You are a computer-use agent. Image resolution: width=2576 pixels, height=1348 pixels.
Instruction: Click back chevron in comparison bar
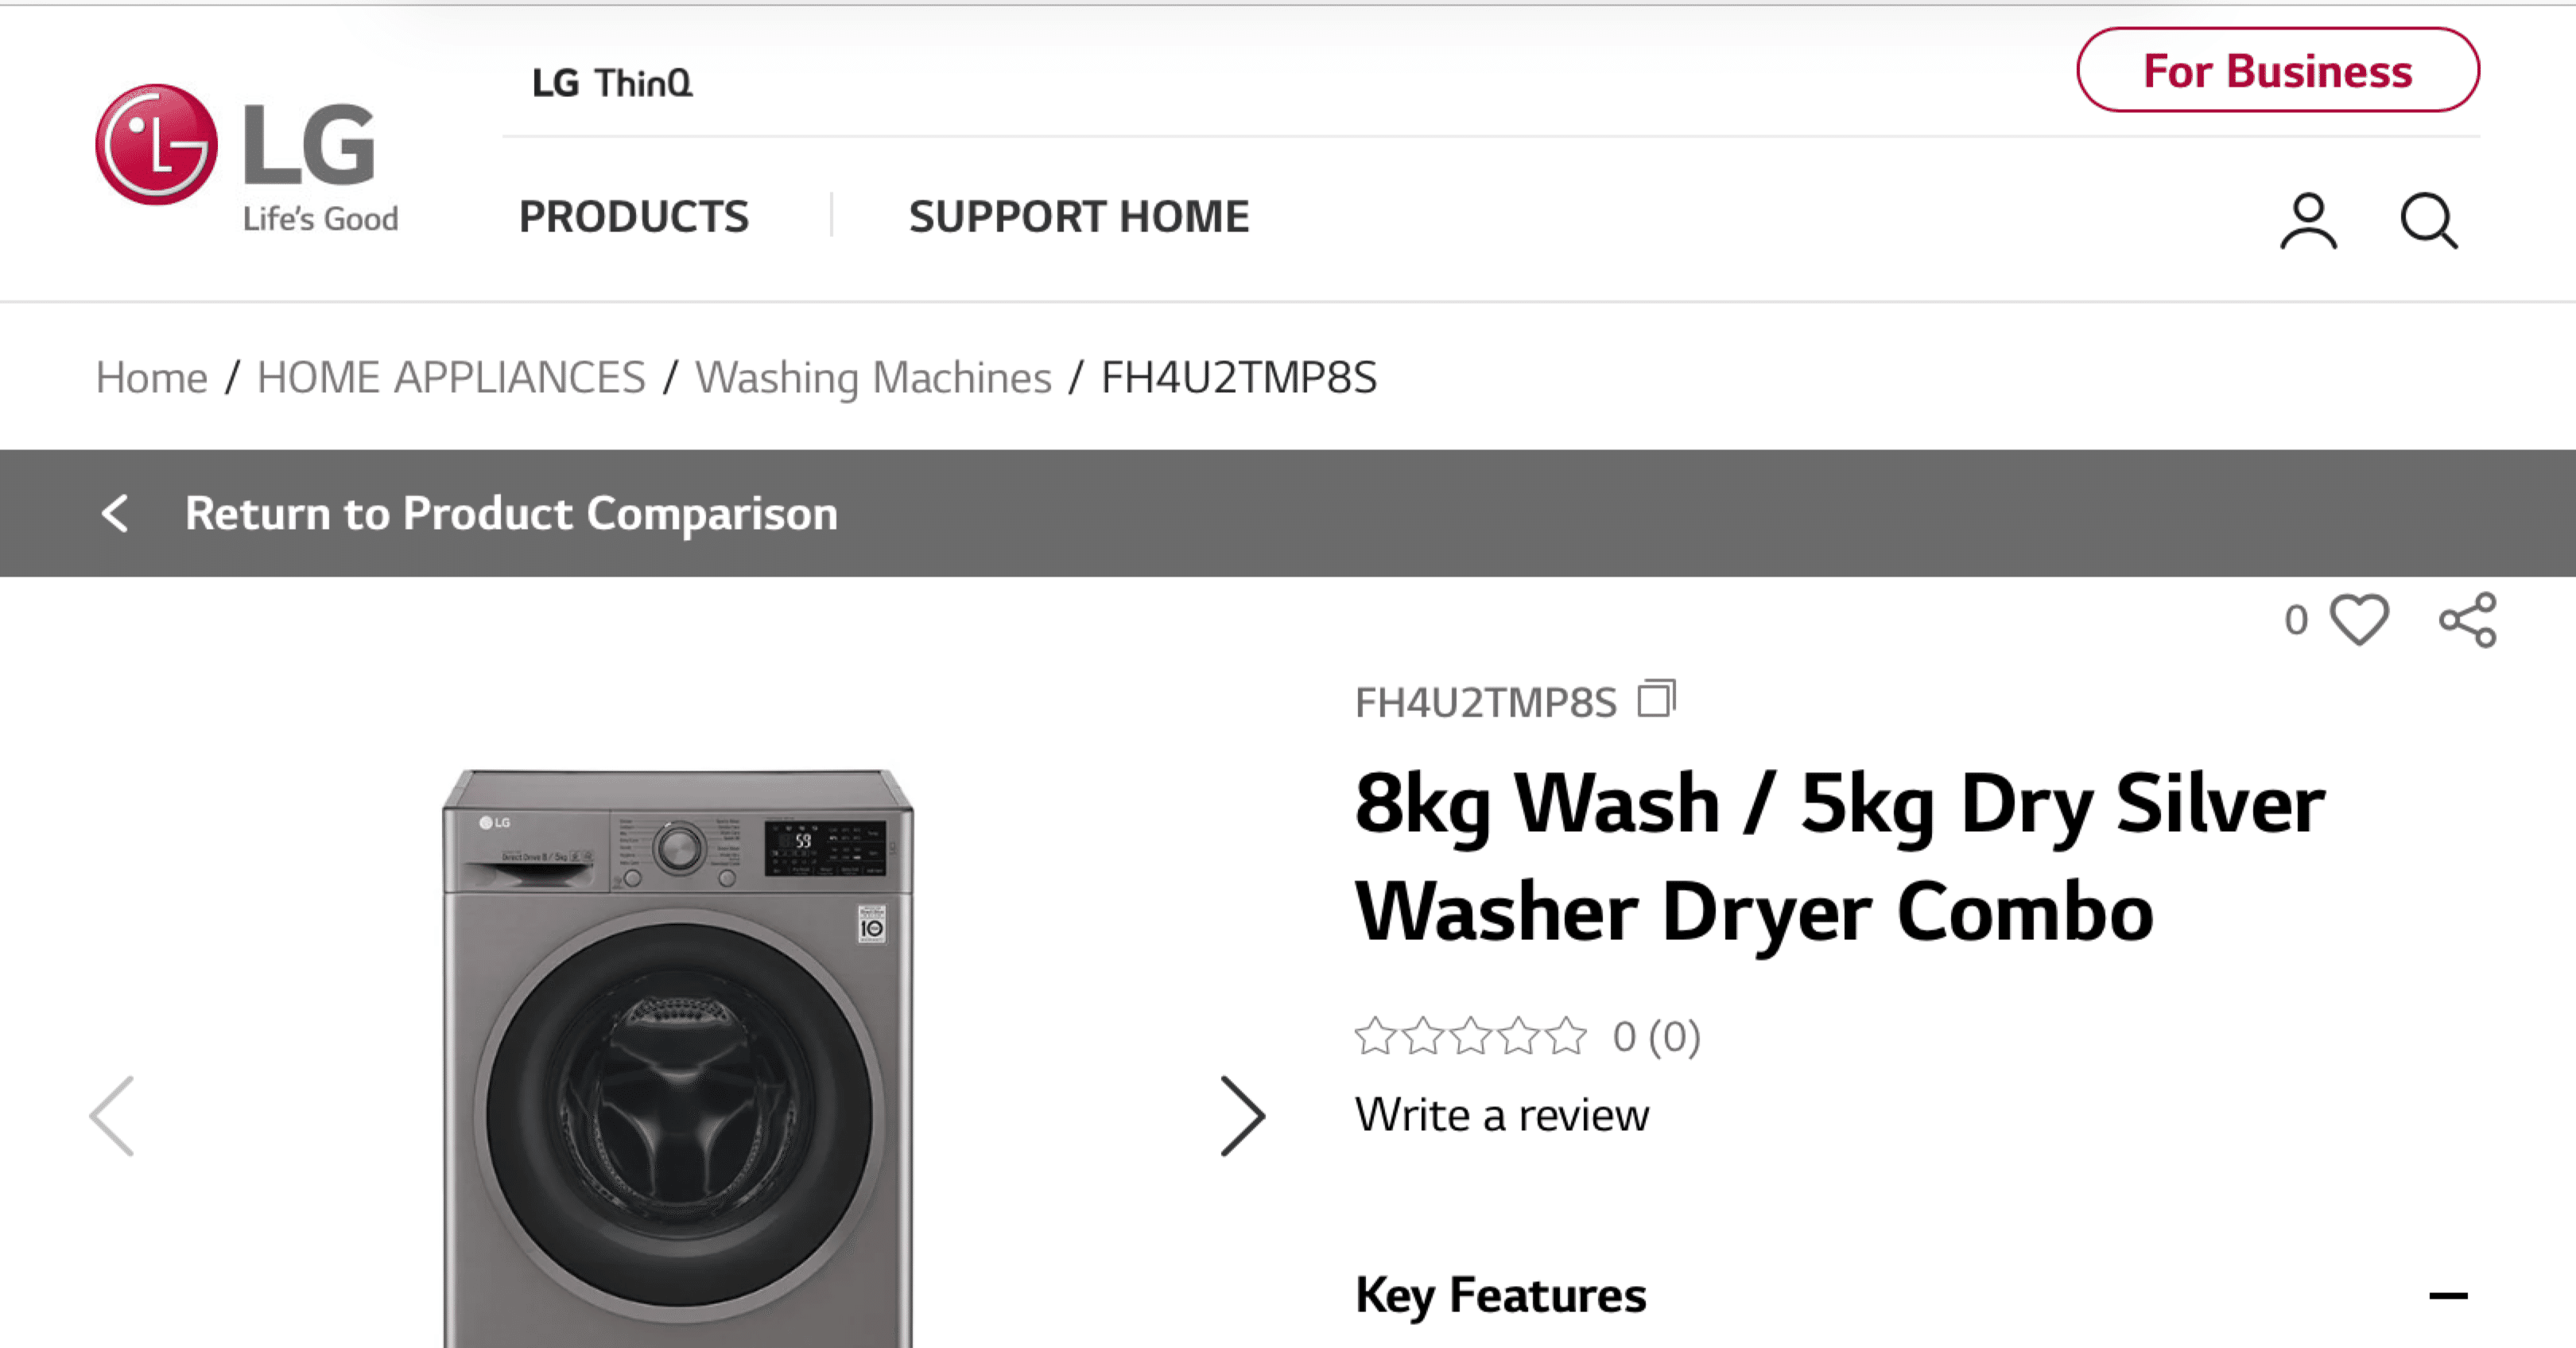coord(116,513)
